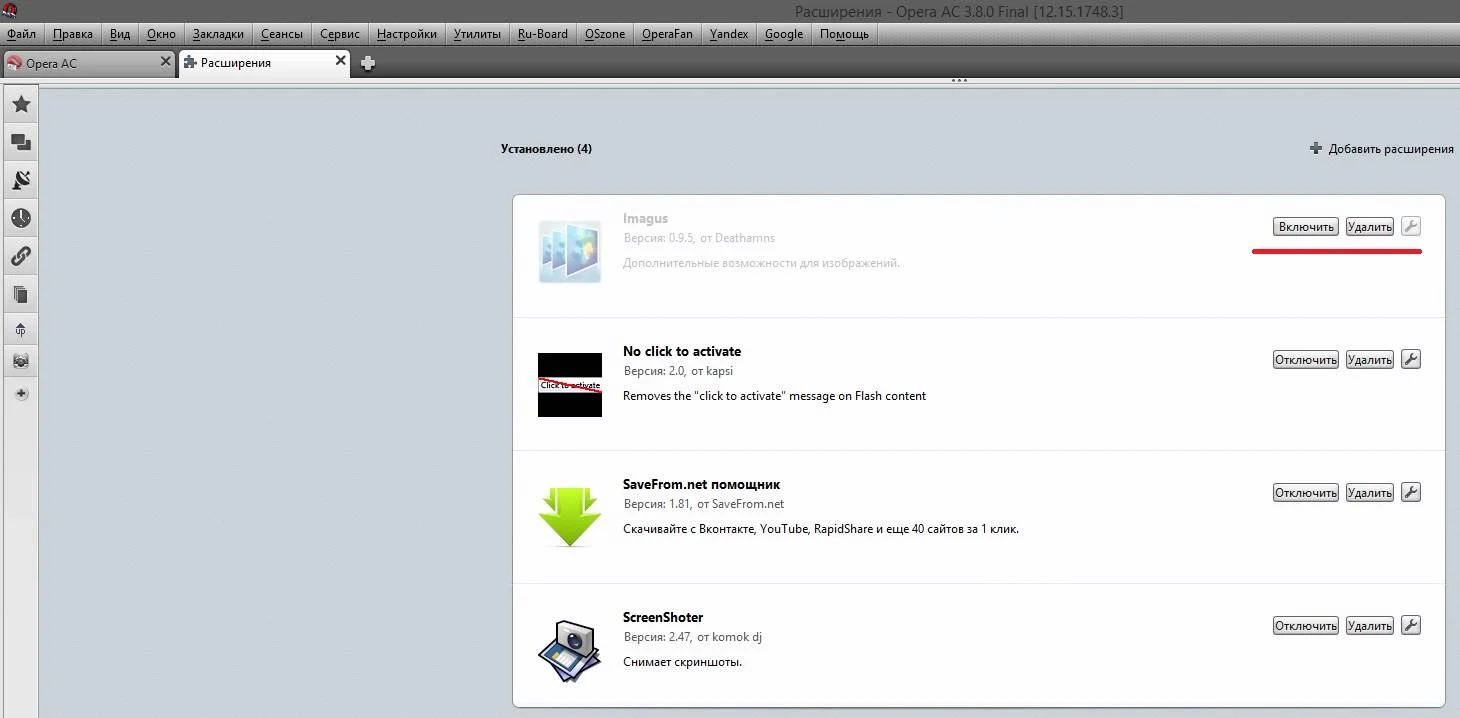Open the Ru-Board menu
Viewport: 1460px width, 718px height.
tap(543, 34)
